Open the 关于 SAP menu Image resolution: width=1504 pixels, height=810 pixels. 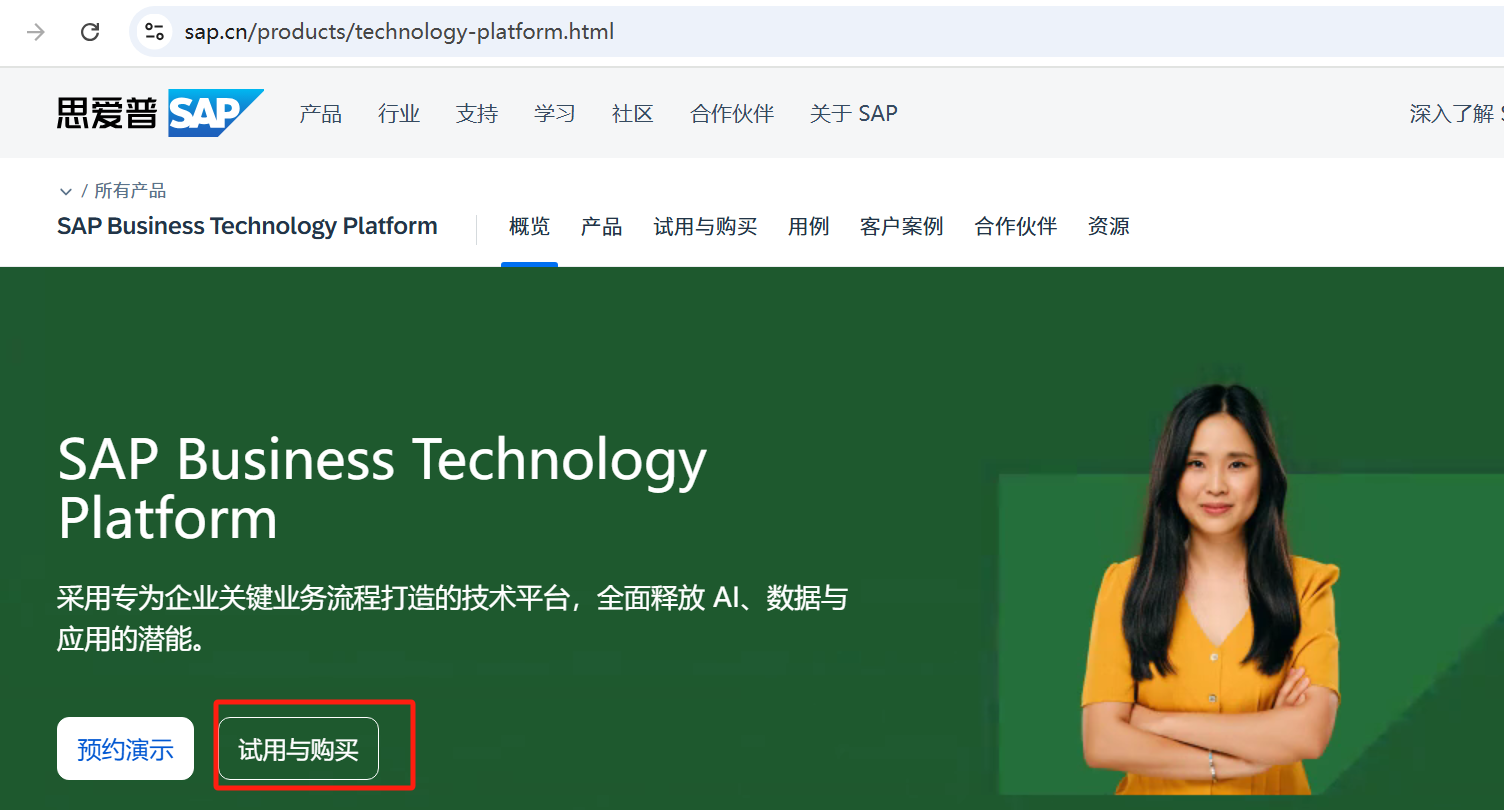point(854,114)
